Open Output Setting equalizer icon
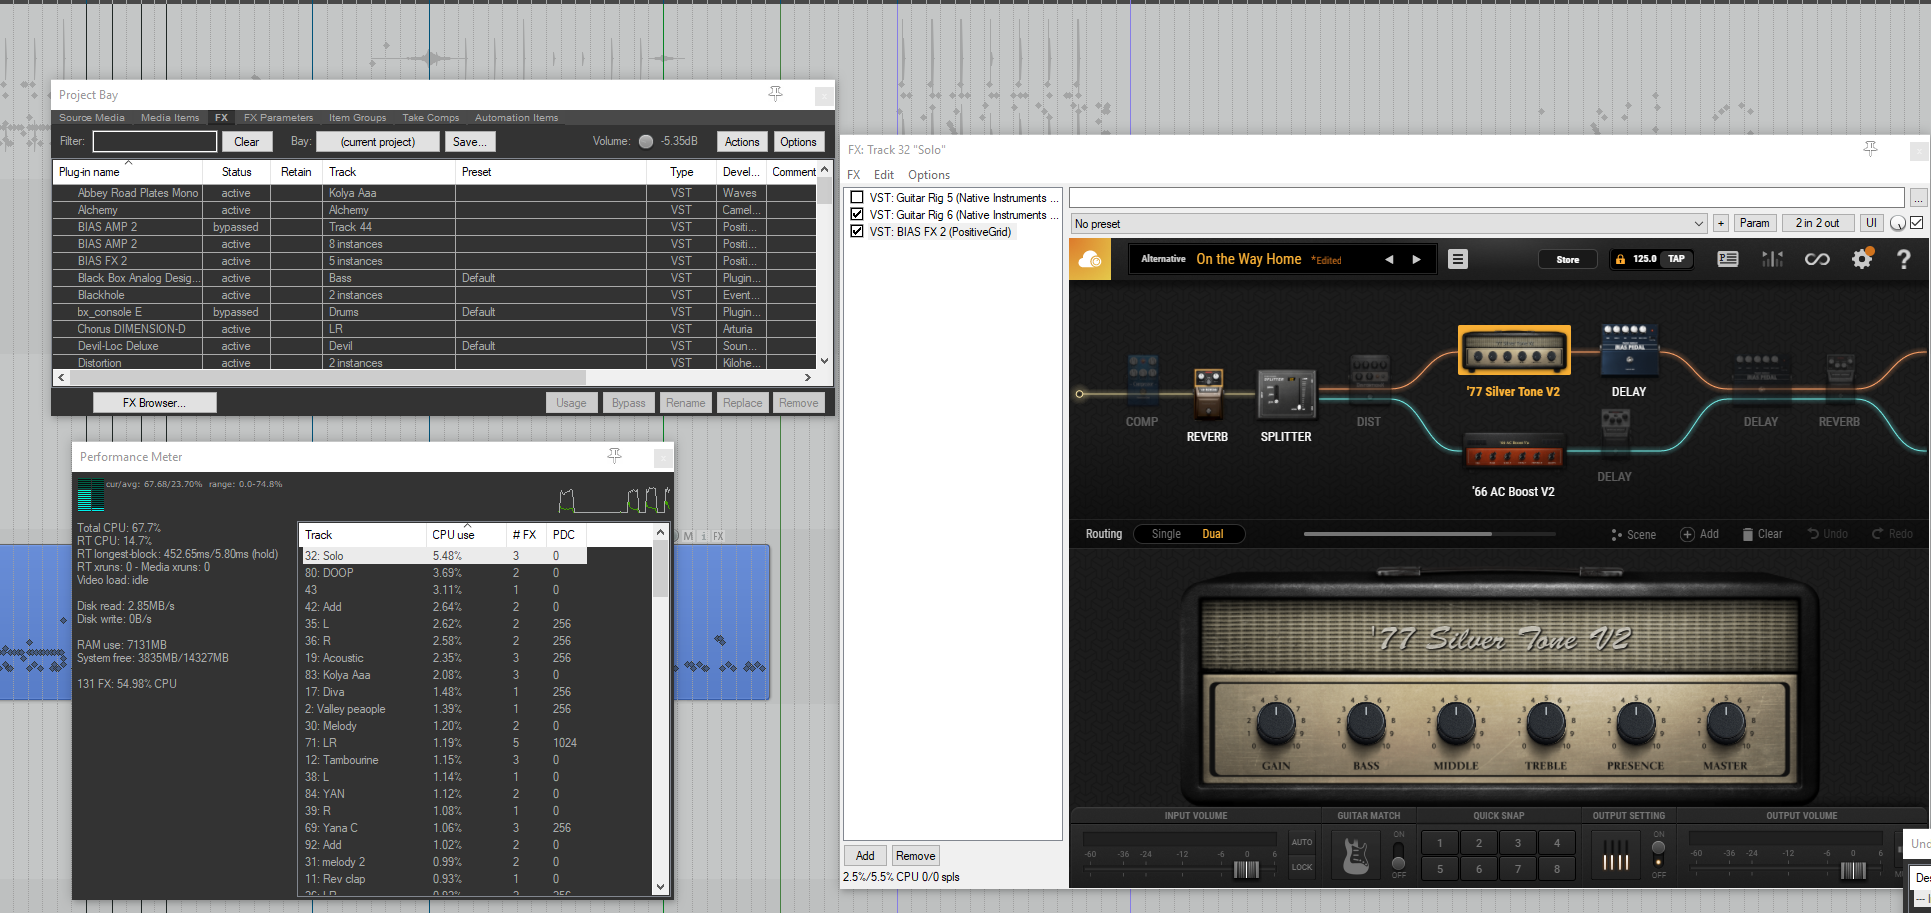Screen dimensions: 1931x913 pos(1615,854)
